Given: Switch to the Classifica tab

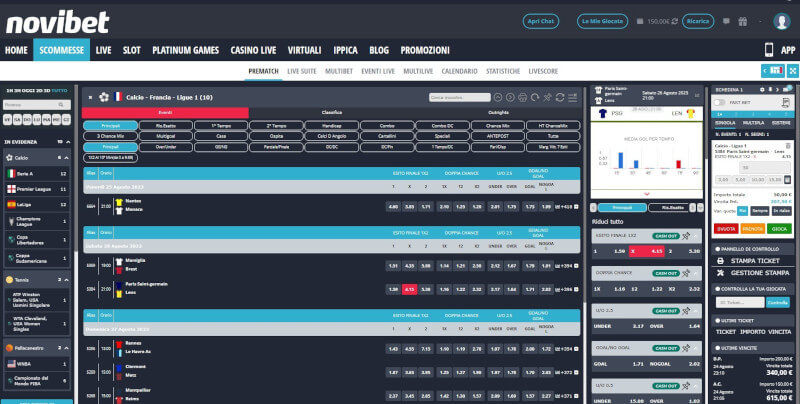Looking at the screenshot, I should pyautogui.click(x=331, y=112).
